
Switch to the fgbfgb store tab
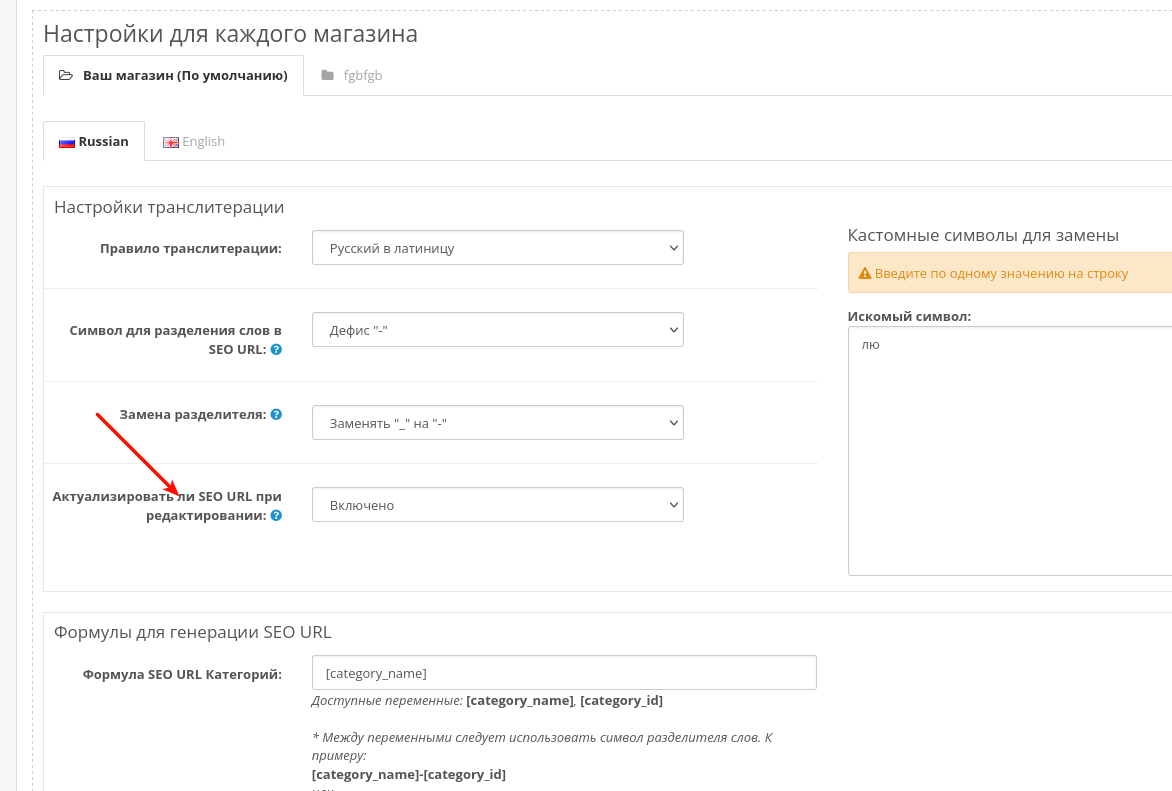(x=352, y=76)
